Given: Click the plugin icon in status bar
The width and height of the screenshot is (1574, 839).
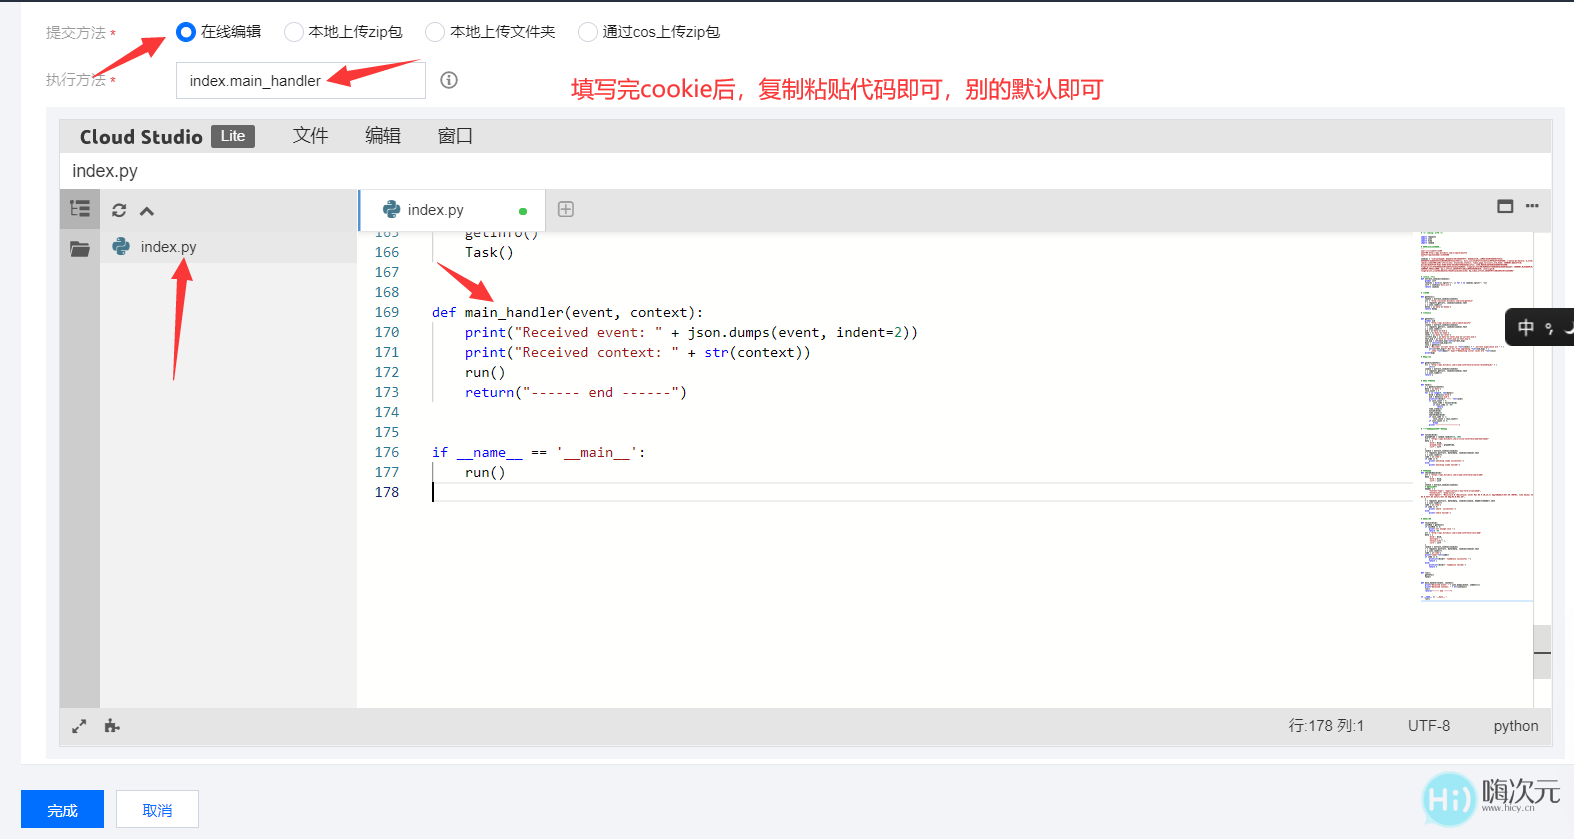Looking at the screenshot, I should [x=112, y=726].
